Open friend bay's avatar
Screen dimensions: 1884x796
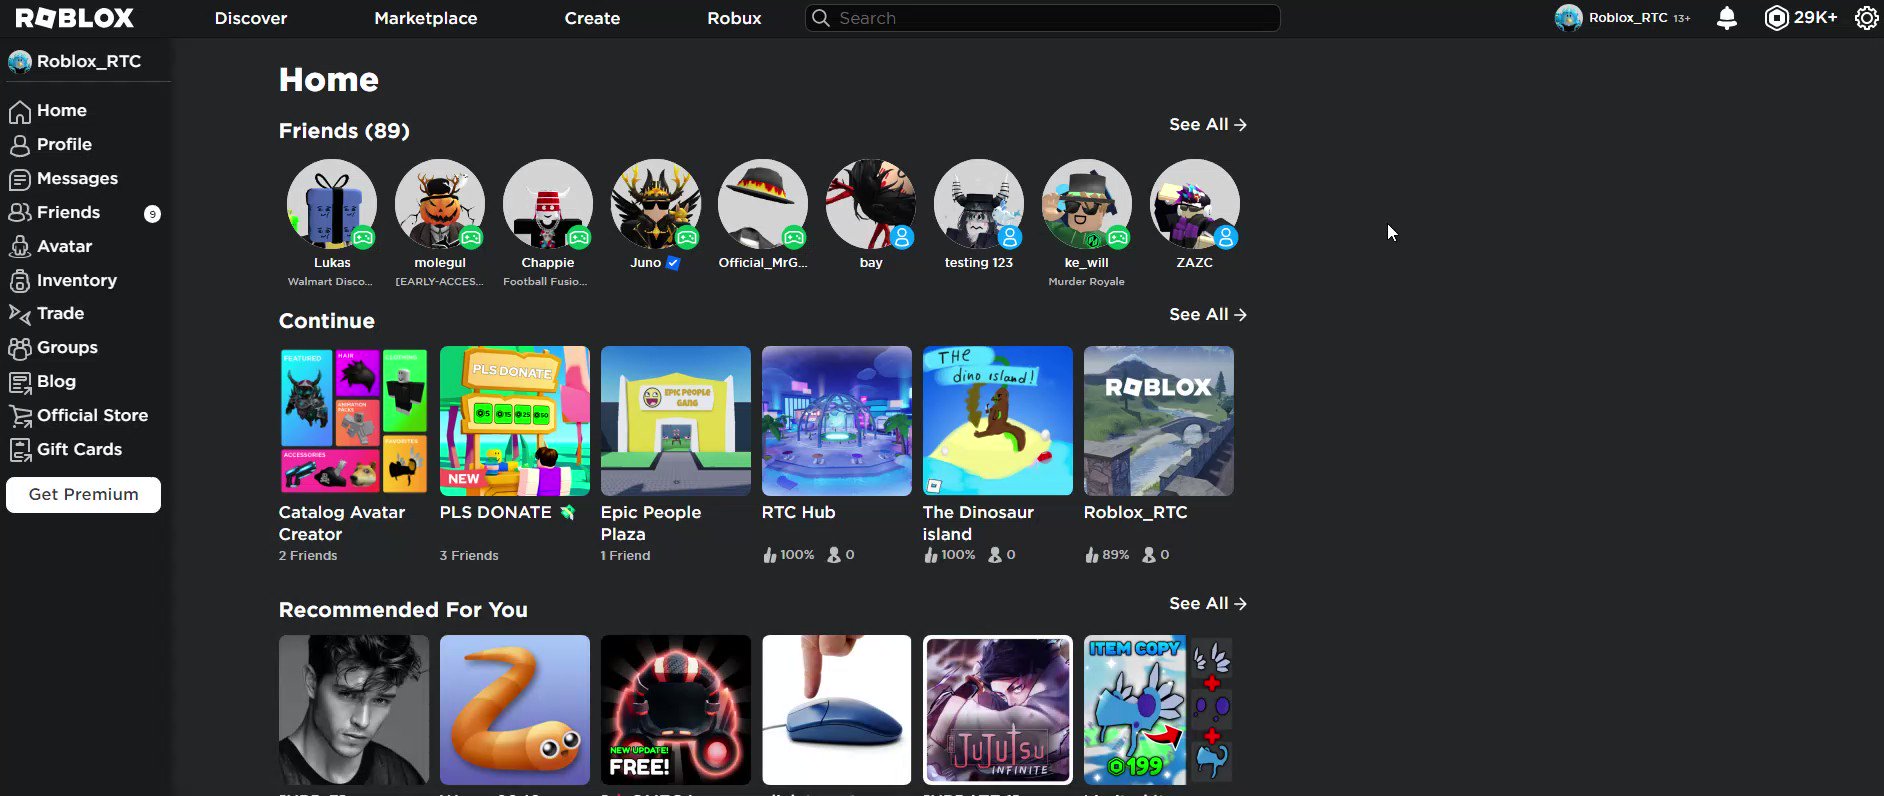point(871,204)
